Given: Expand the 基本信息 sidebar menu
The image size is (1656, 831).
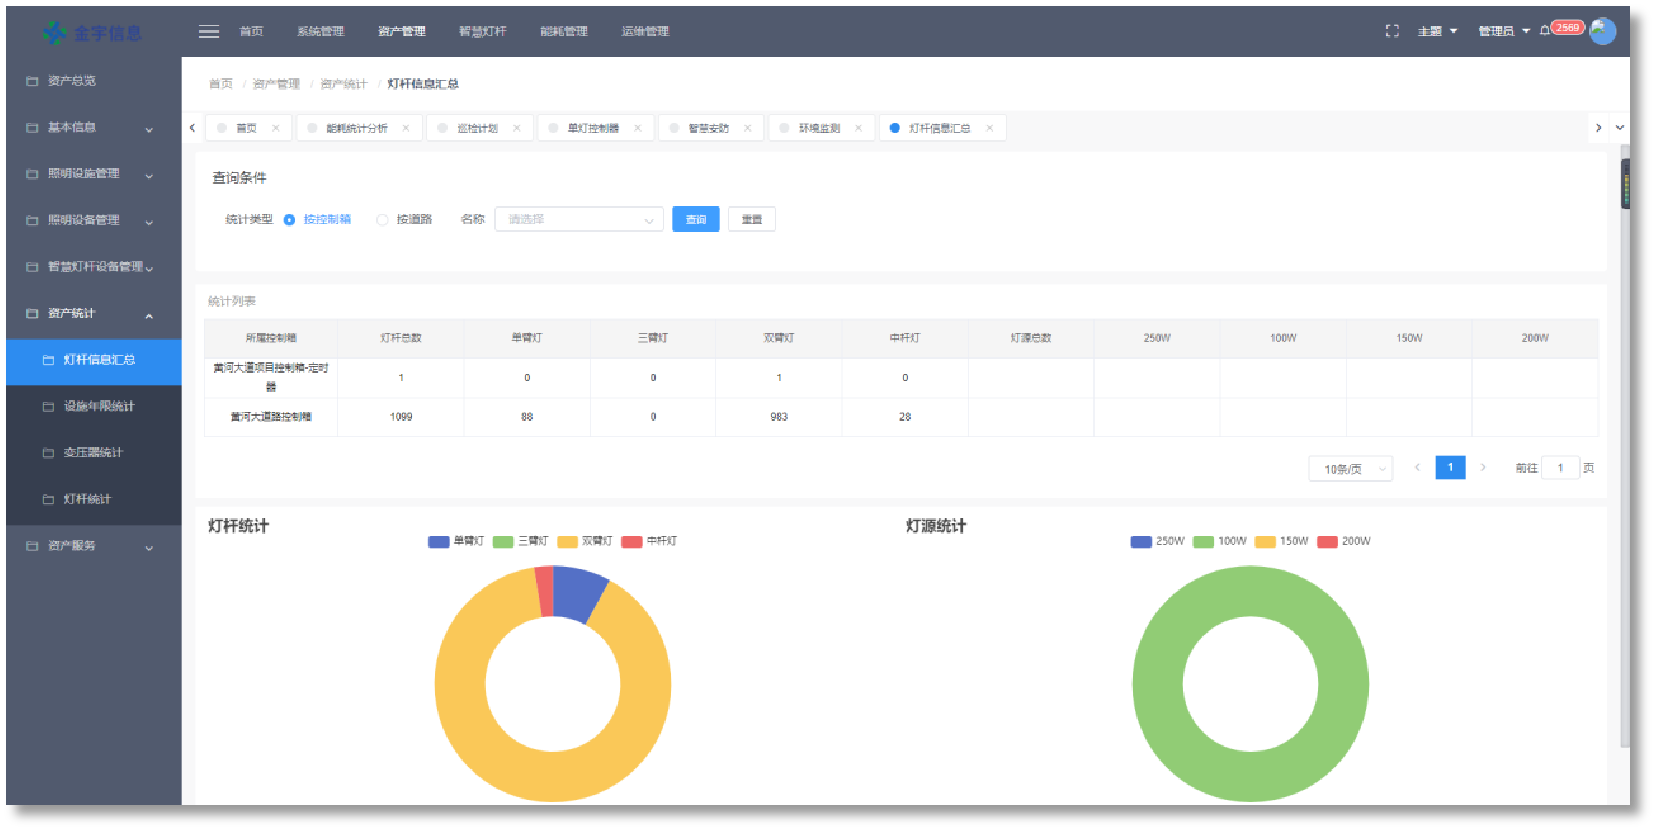Looking at the screenshot, I should coord(93,128).
